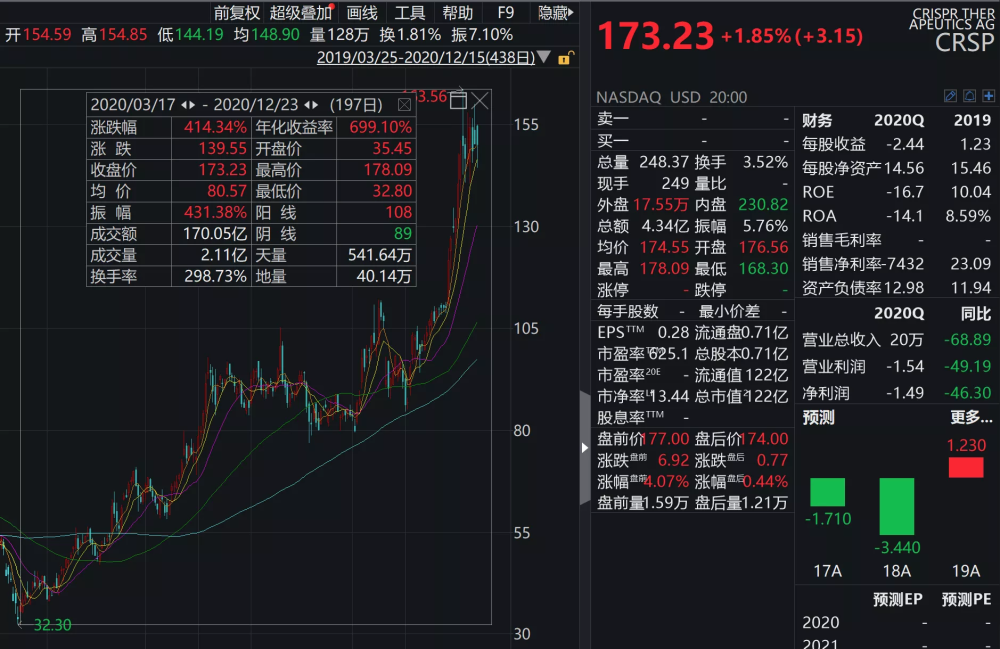Click the 每股收益 -2.44 value
Image resolution: width=1000 pixels, height=649 pixels.
click(904, 144)
